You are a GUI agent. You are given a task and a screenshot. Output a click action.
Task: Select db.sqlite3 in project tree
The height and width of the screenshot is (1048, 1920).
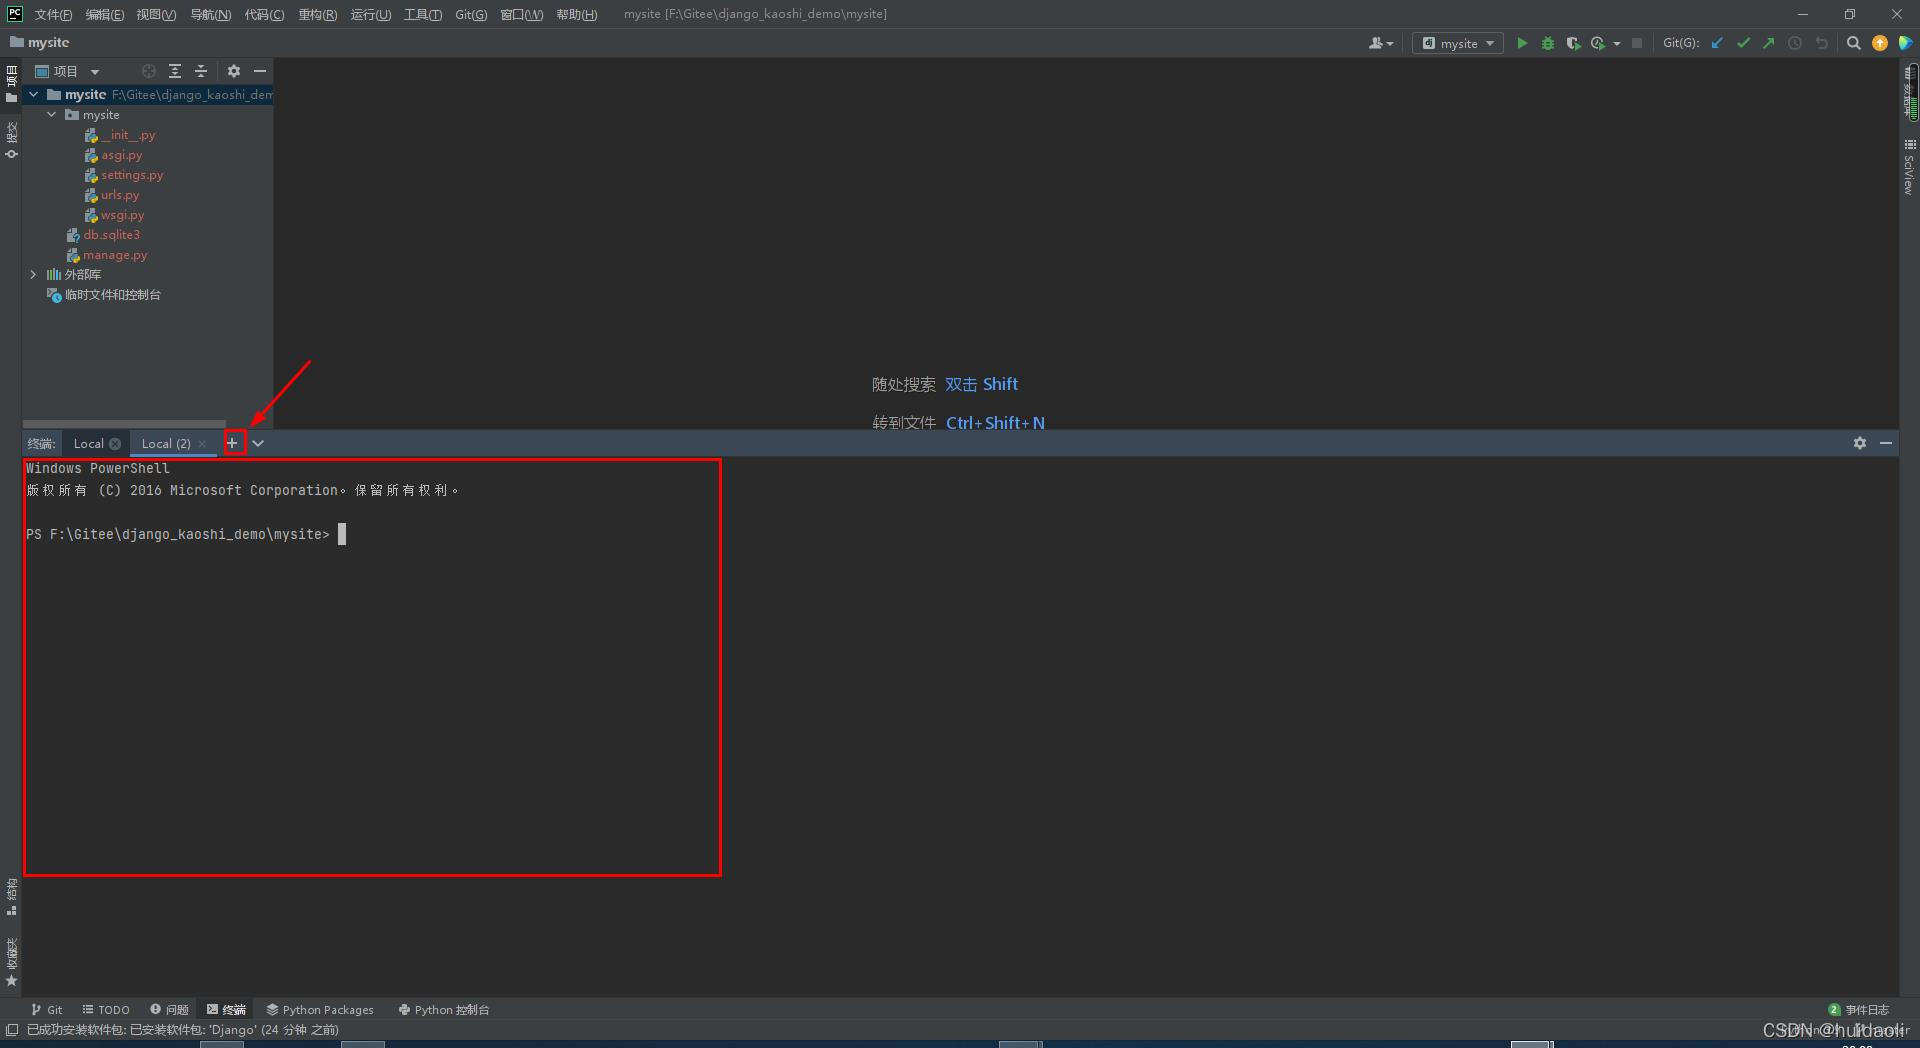[111, 235]
